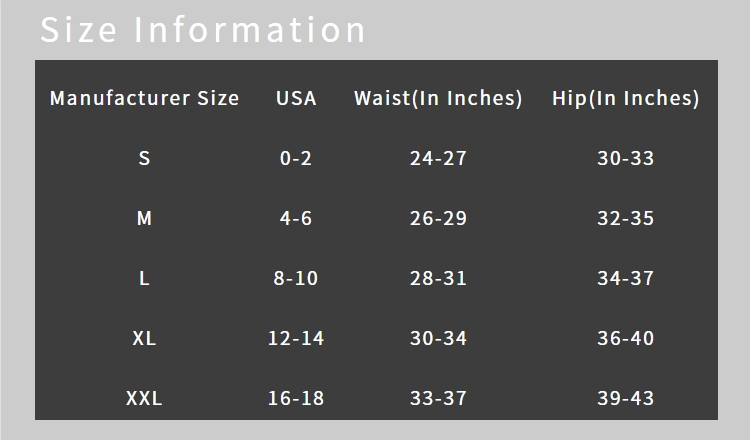Screen dimensions: 750x440
Task: Select the Manufacturer Size column header
Action: click(144, 98)
